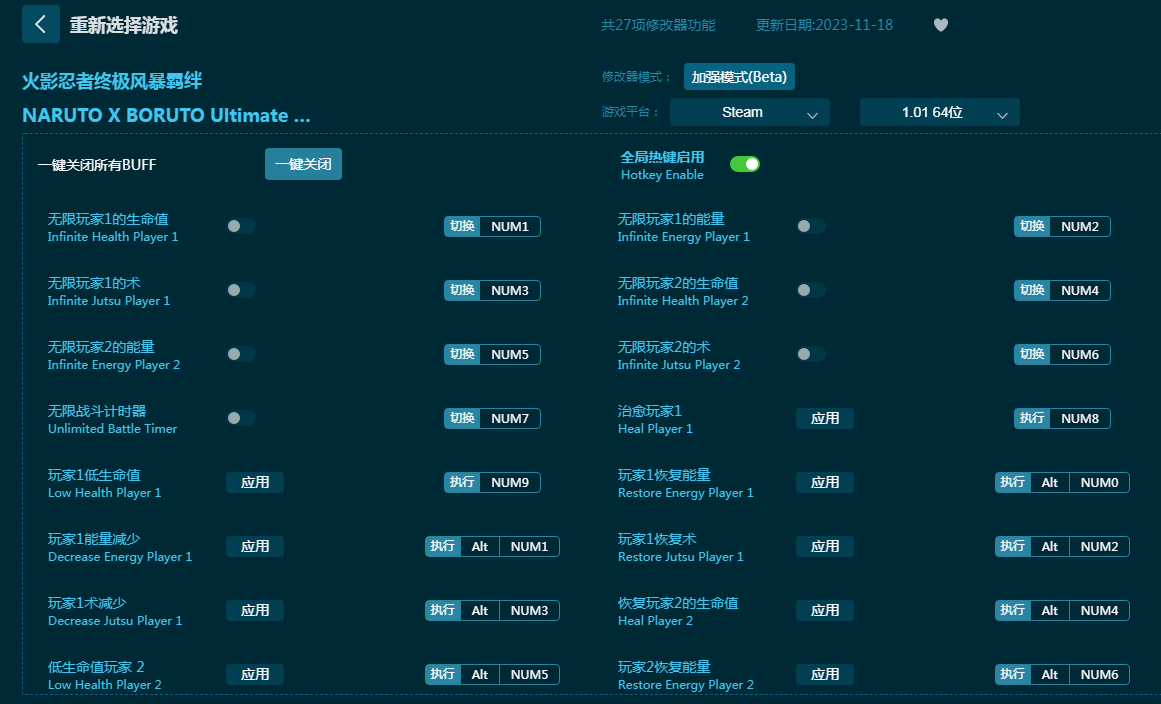The image size is (1161, 704).
Task: Toggle the global Hotkey Enable switch
Action: click(x=744, y=164)
